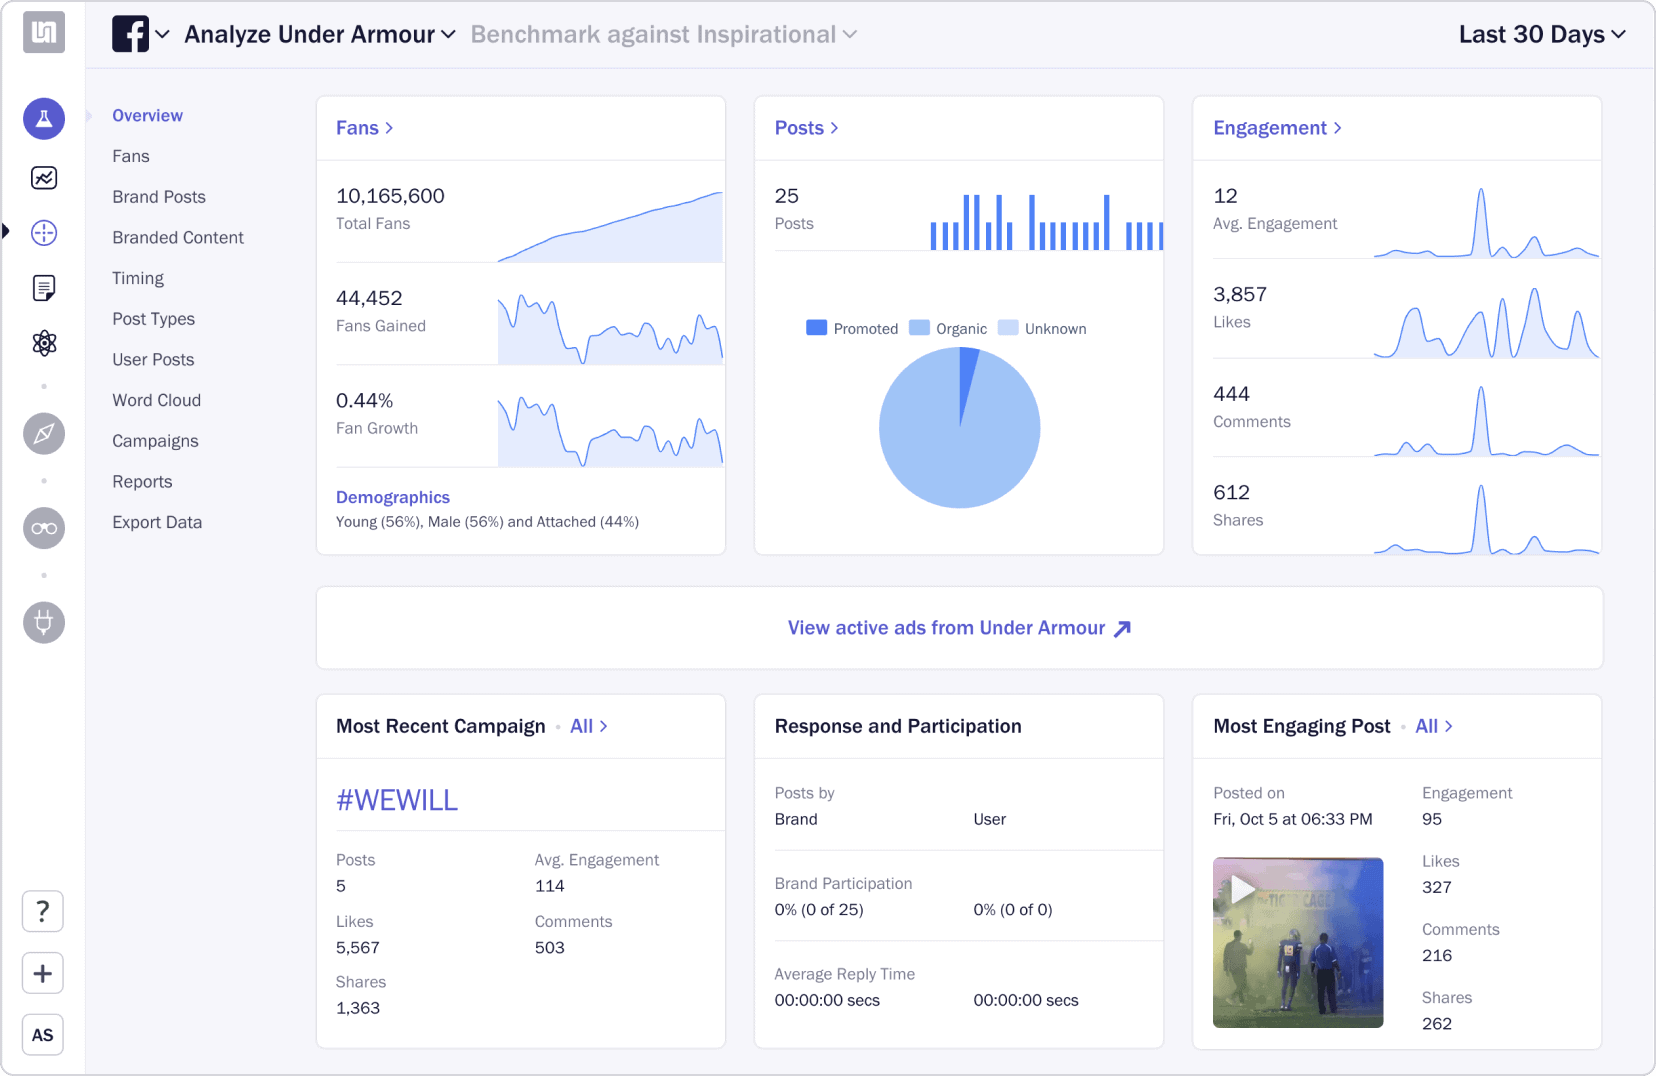Viewport: 1656px width, 1076px height.
Task: Click the glasses icon in sidebar
Action: [44, 528]
